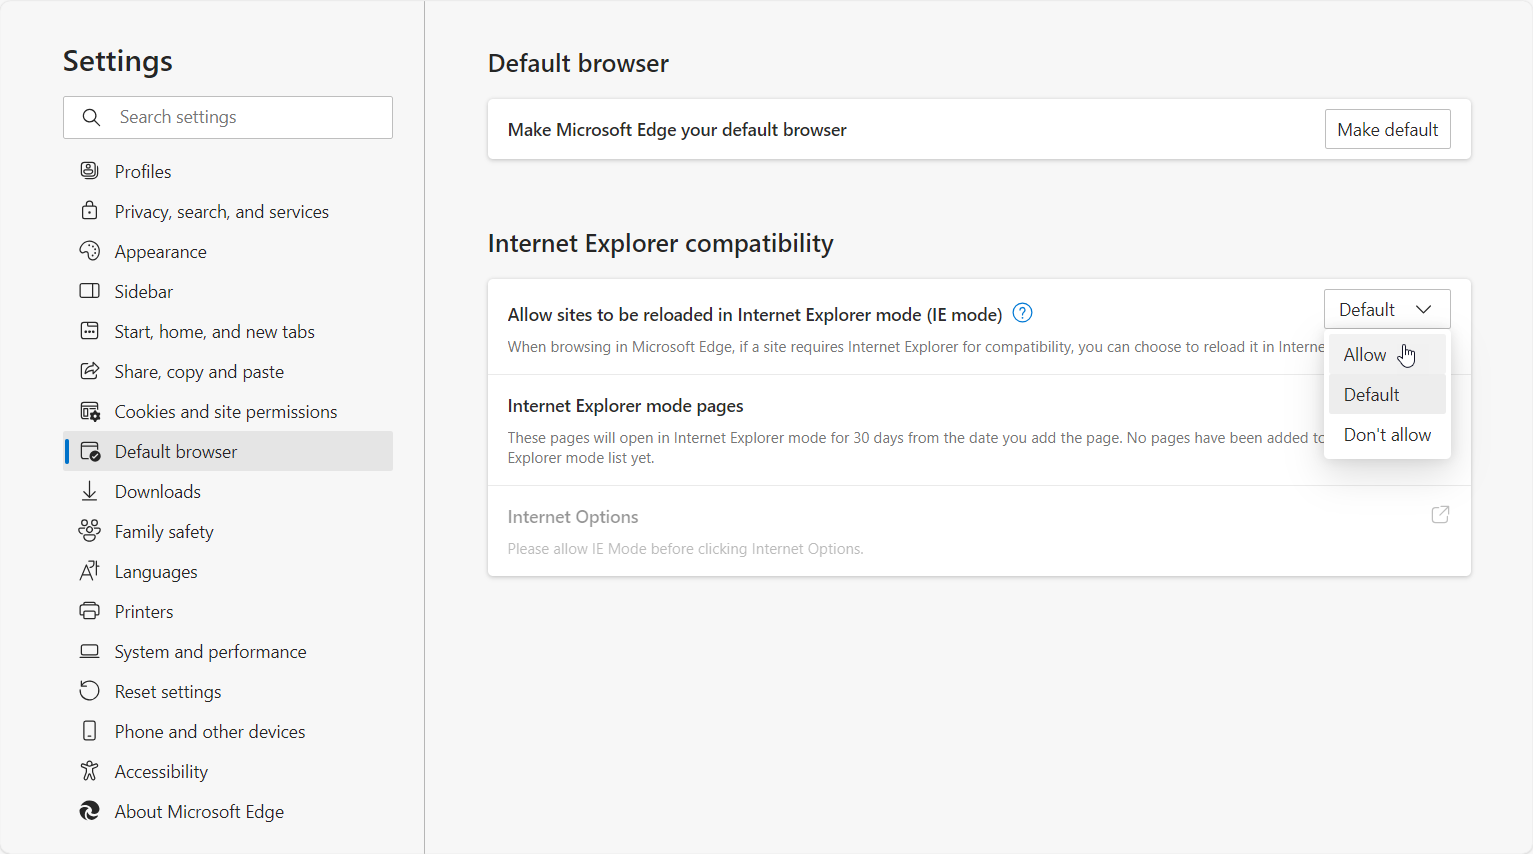Click the 'Please allow IE Mode' hint text
The width and height of the screenshot is (1533, 854).
[x=685, y=549]
